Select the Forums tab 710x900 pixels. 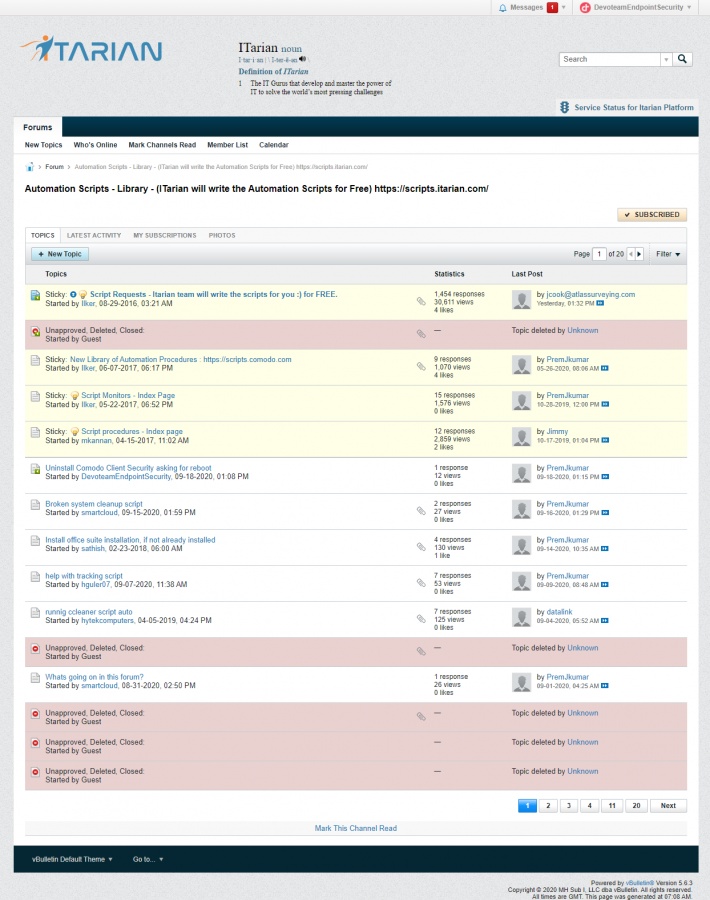click(38, 127)
